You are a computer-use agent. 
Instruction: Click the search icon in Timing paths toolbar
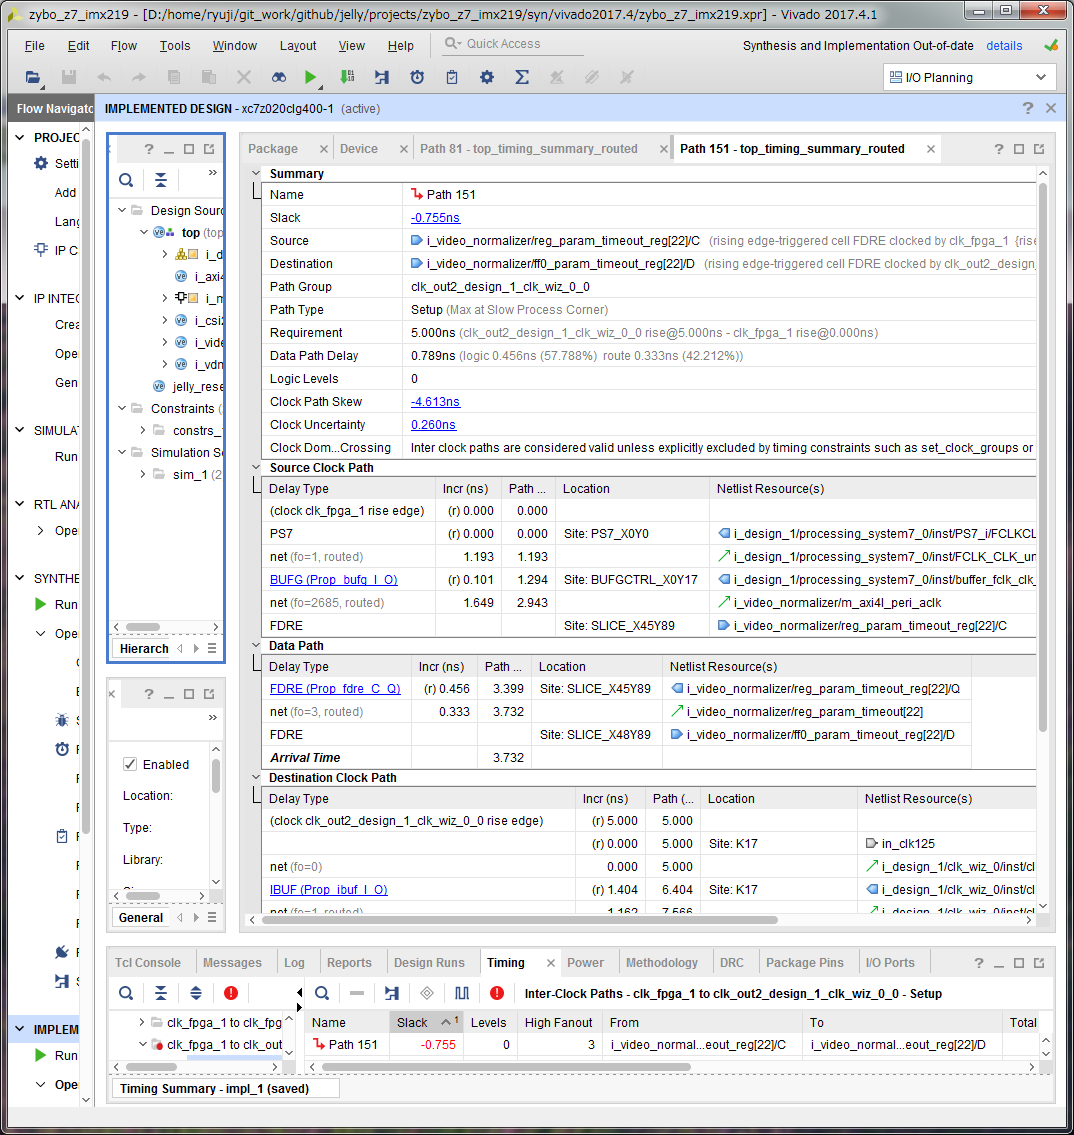tap(322, 993)
